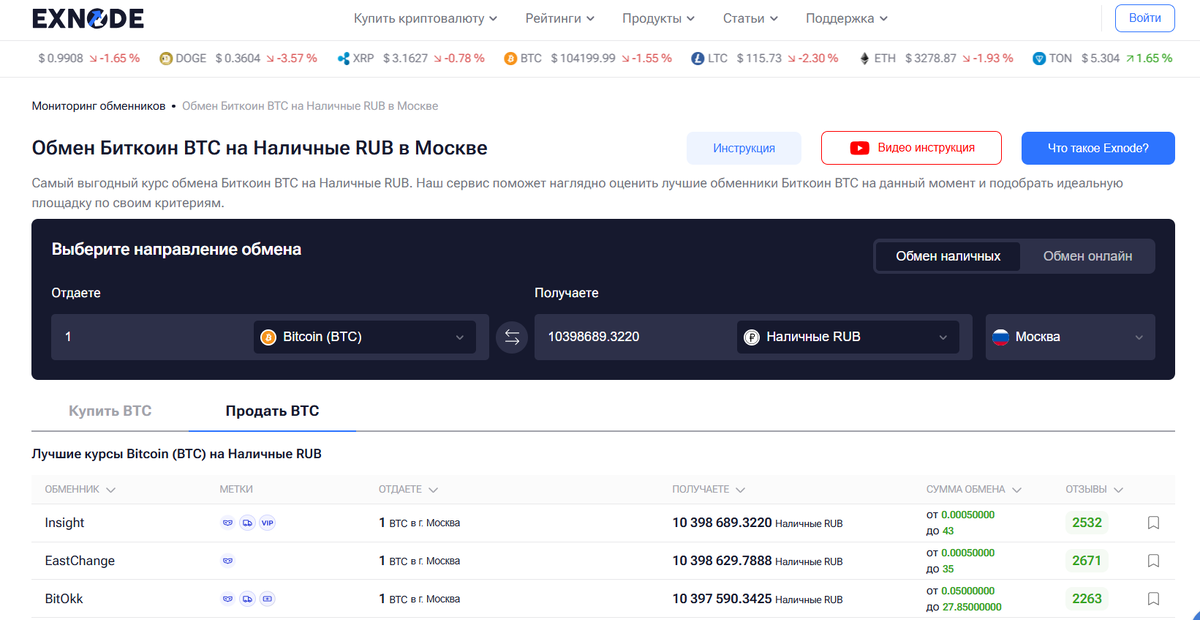This screenshot has height=620, width=1200.
Task: Expand the Рейтинги menu
Action: tap(559, 18)
